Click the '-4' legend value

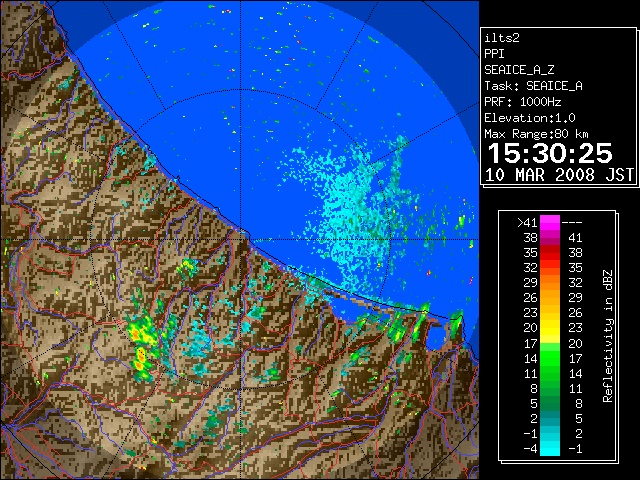coord(530,448)
